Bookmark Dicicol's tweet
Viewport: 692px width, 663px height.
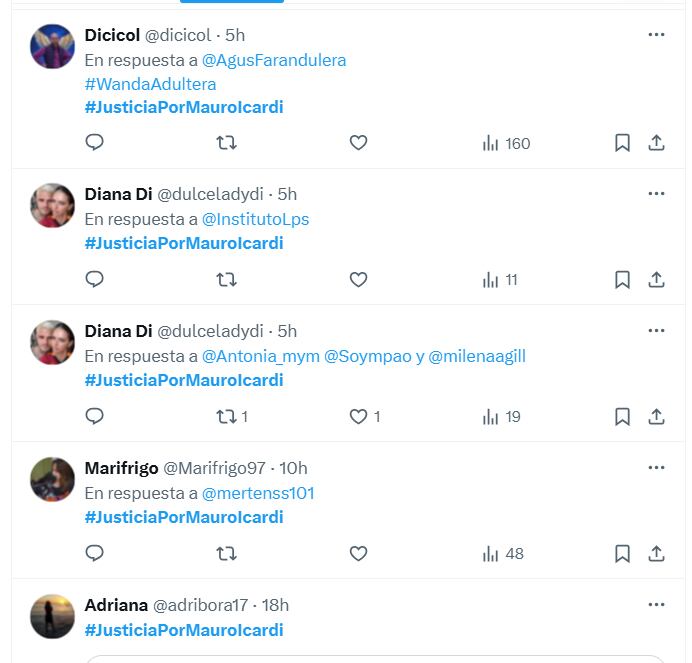pos(622,143)
